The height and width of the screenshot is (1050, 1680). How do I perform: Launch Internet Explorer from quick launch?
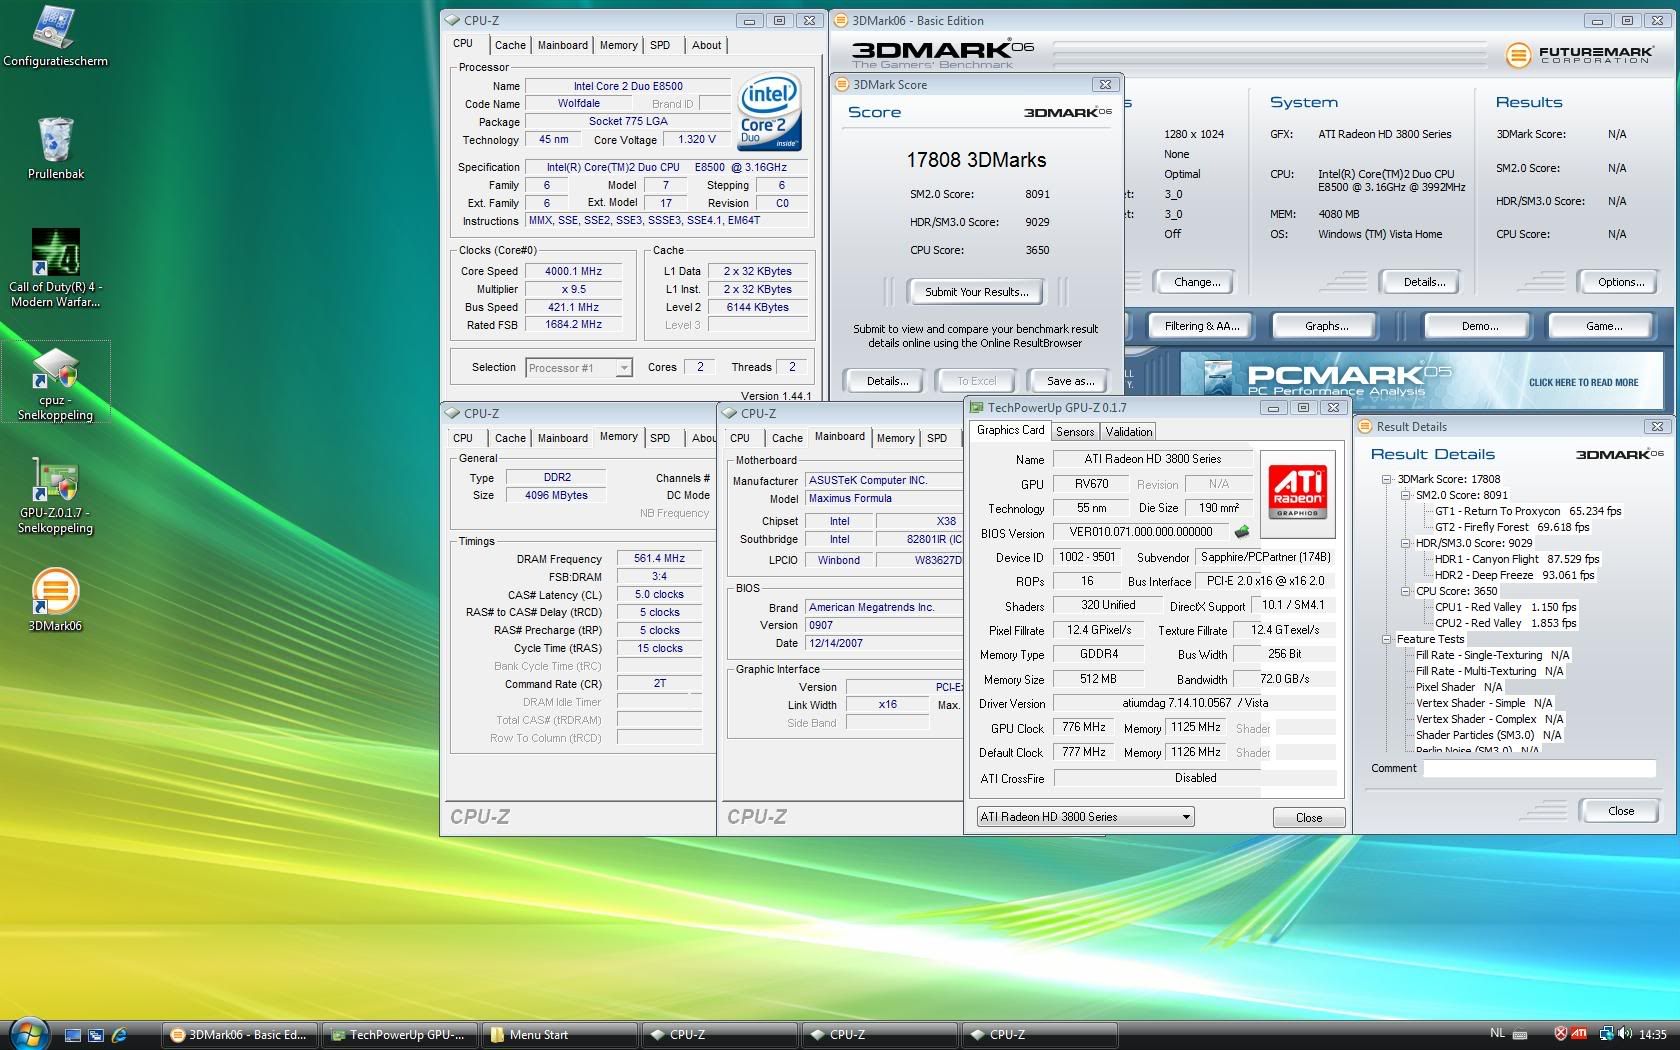[x=119, y=1035]
